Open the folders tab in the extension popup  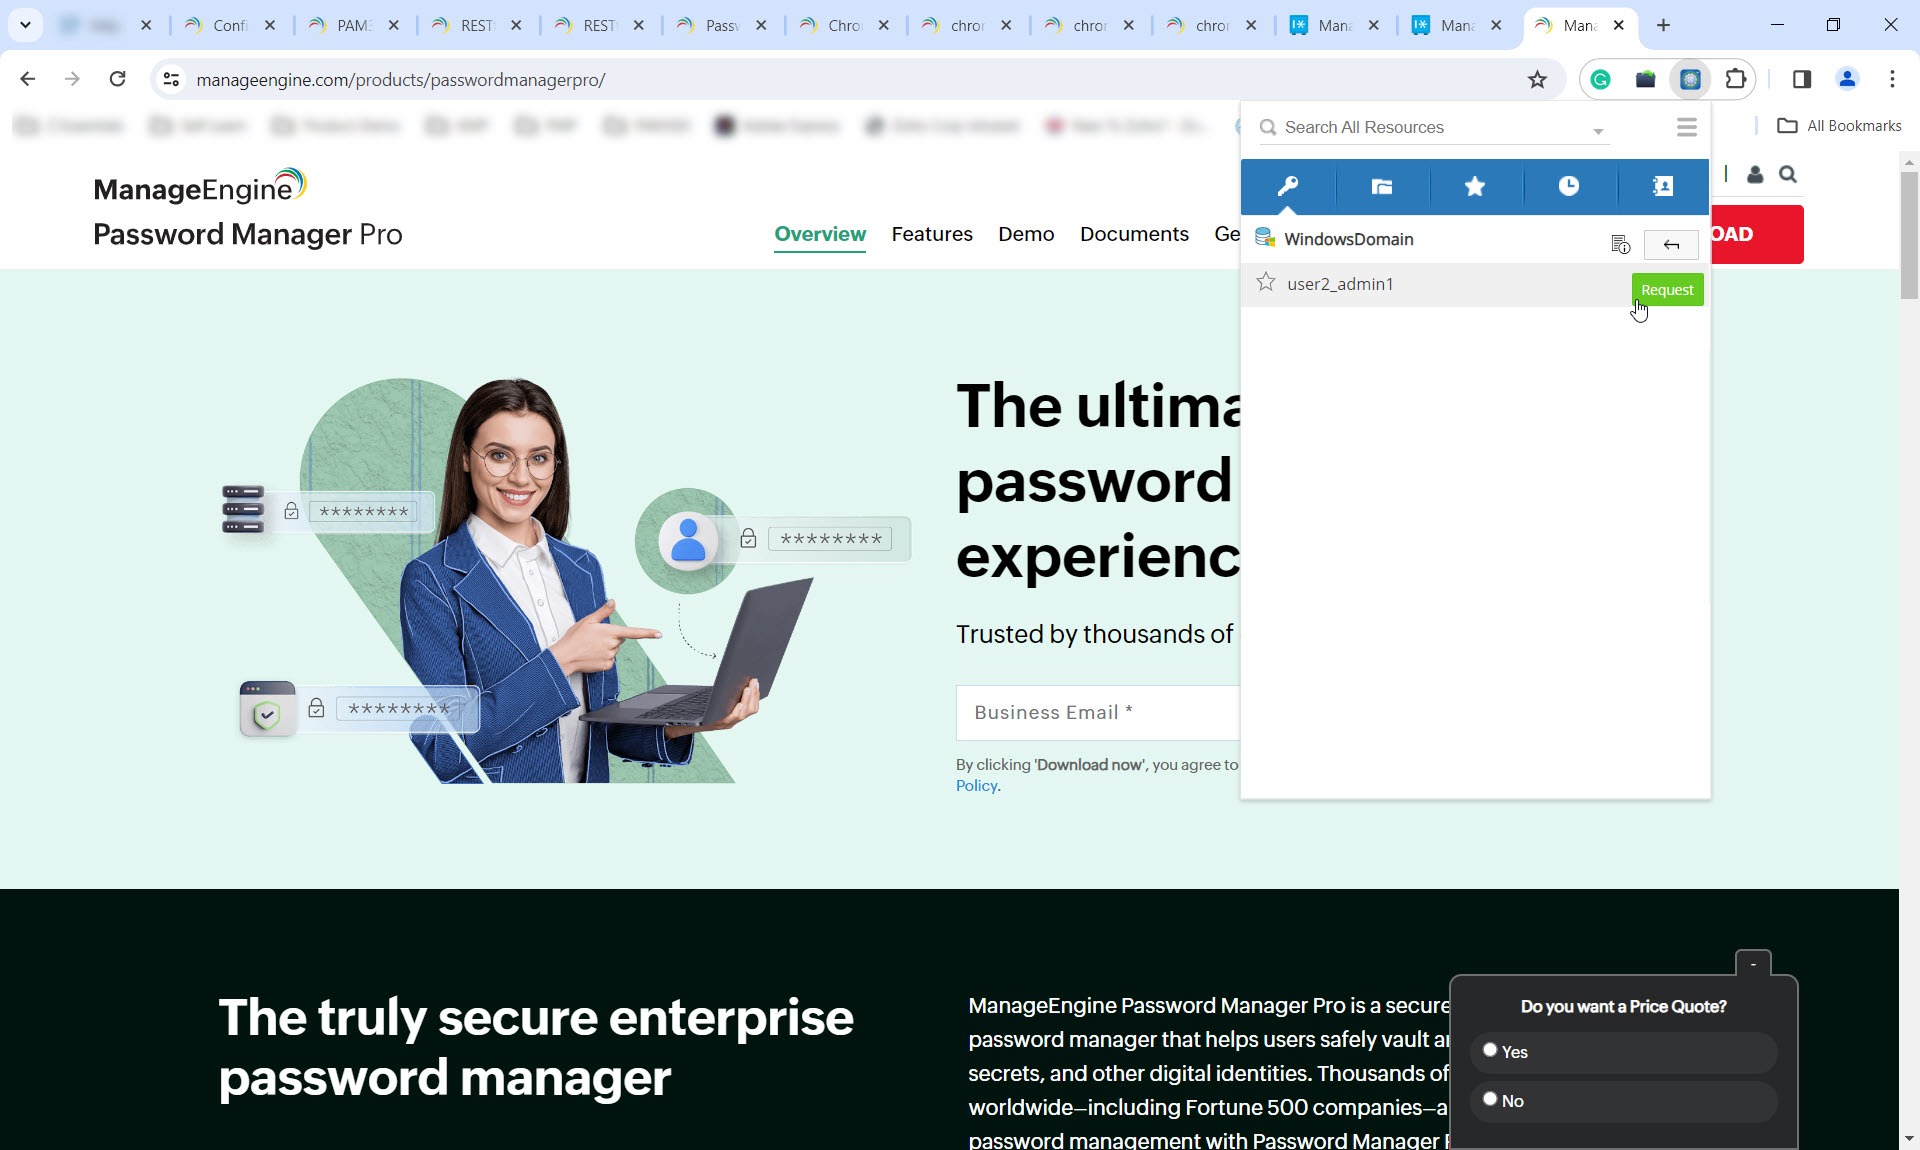(x=1381, y=187)
